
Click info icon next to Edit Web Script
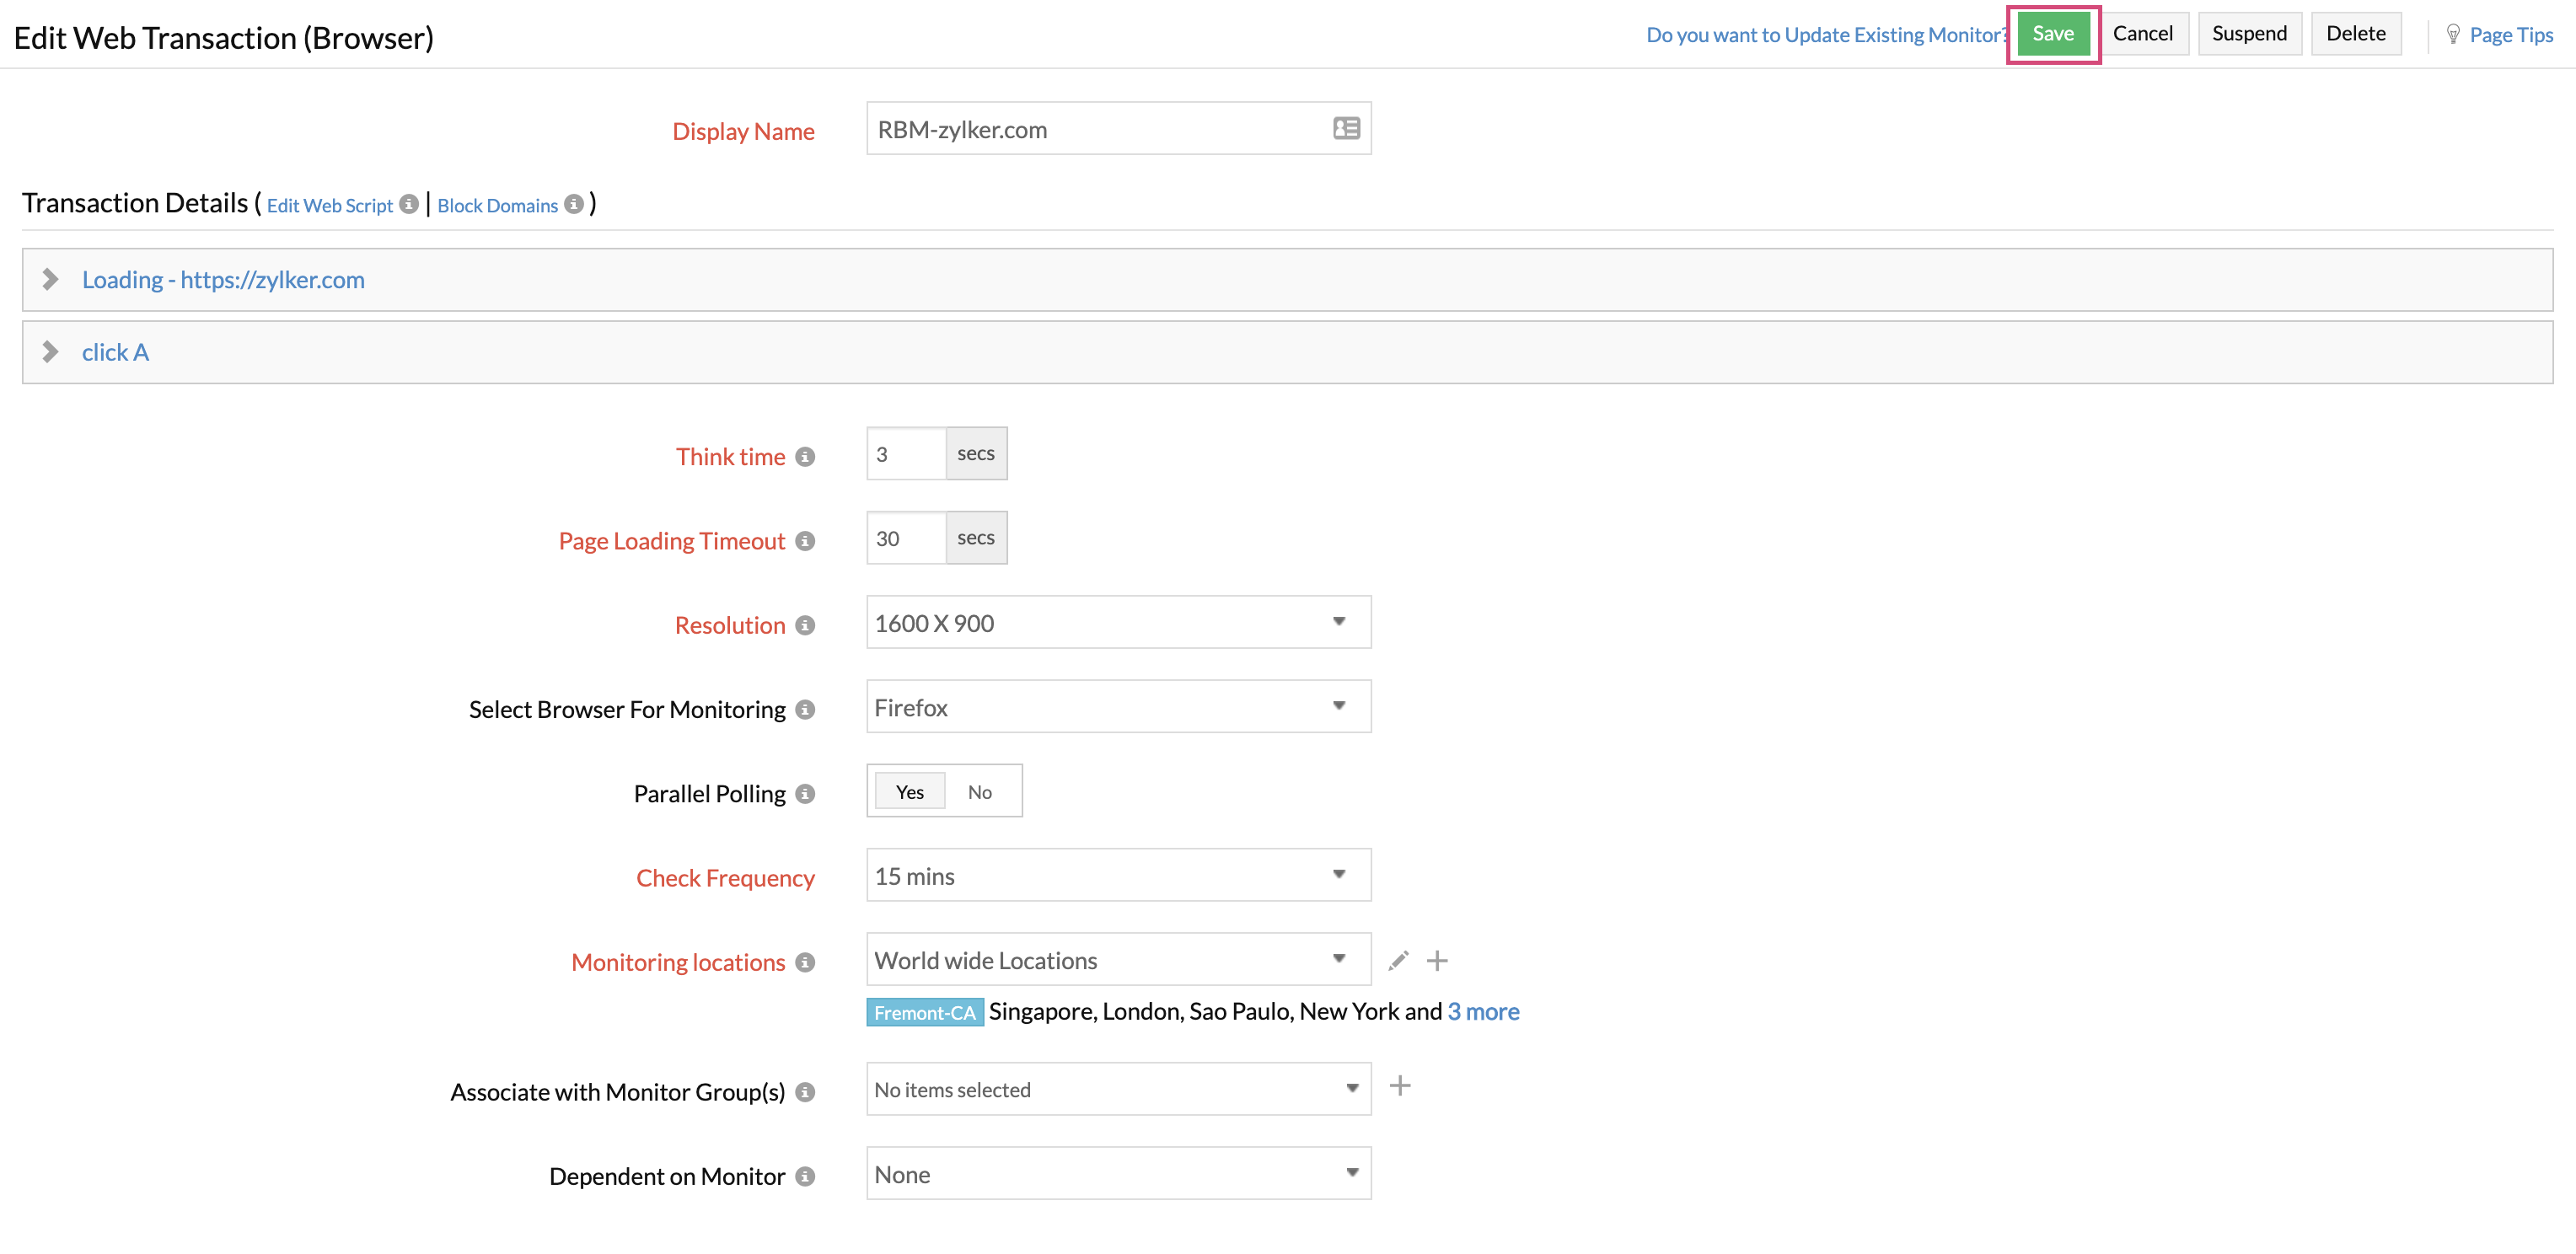click(408, 204)
